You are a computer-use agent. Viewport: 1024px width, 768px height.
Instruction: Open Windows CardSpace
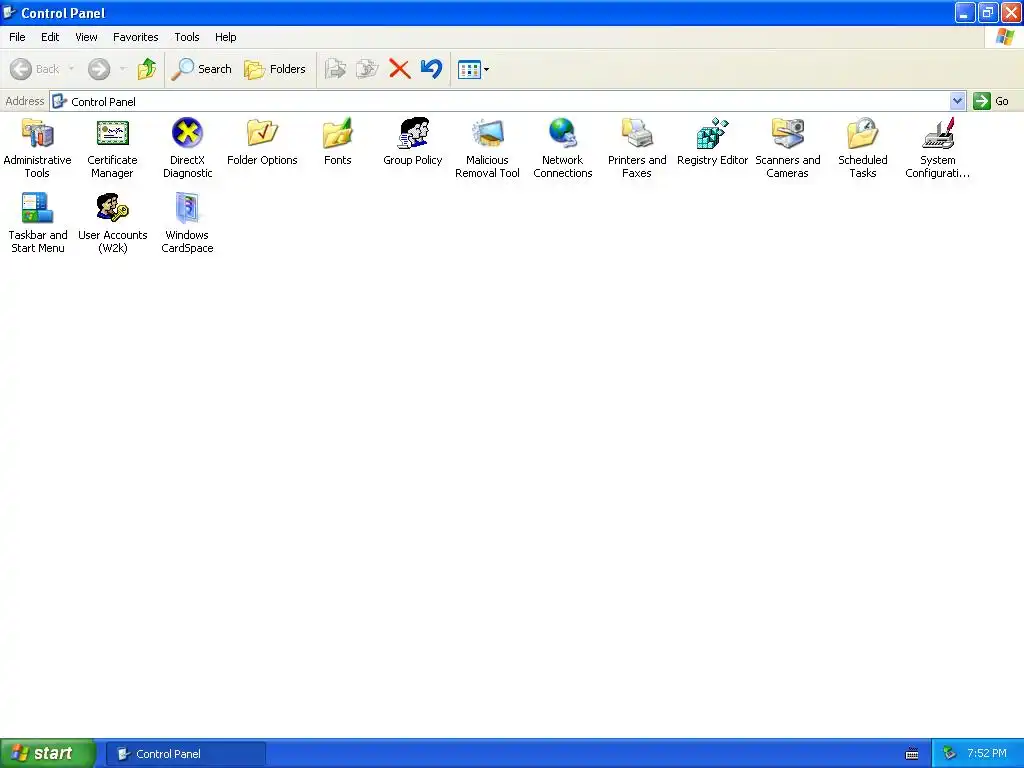coord(187,223)
